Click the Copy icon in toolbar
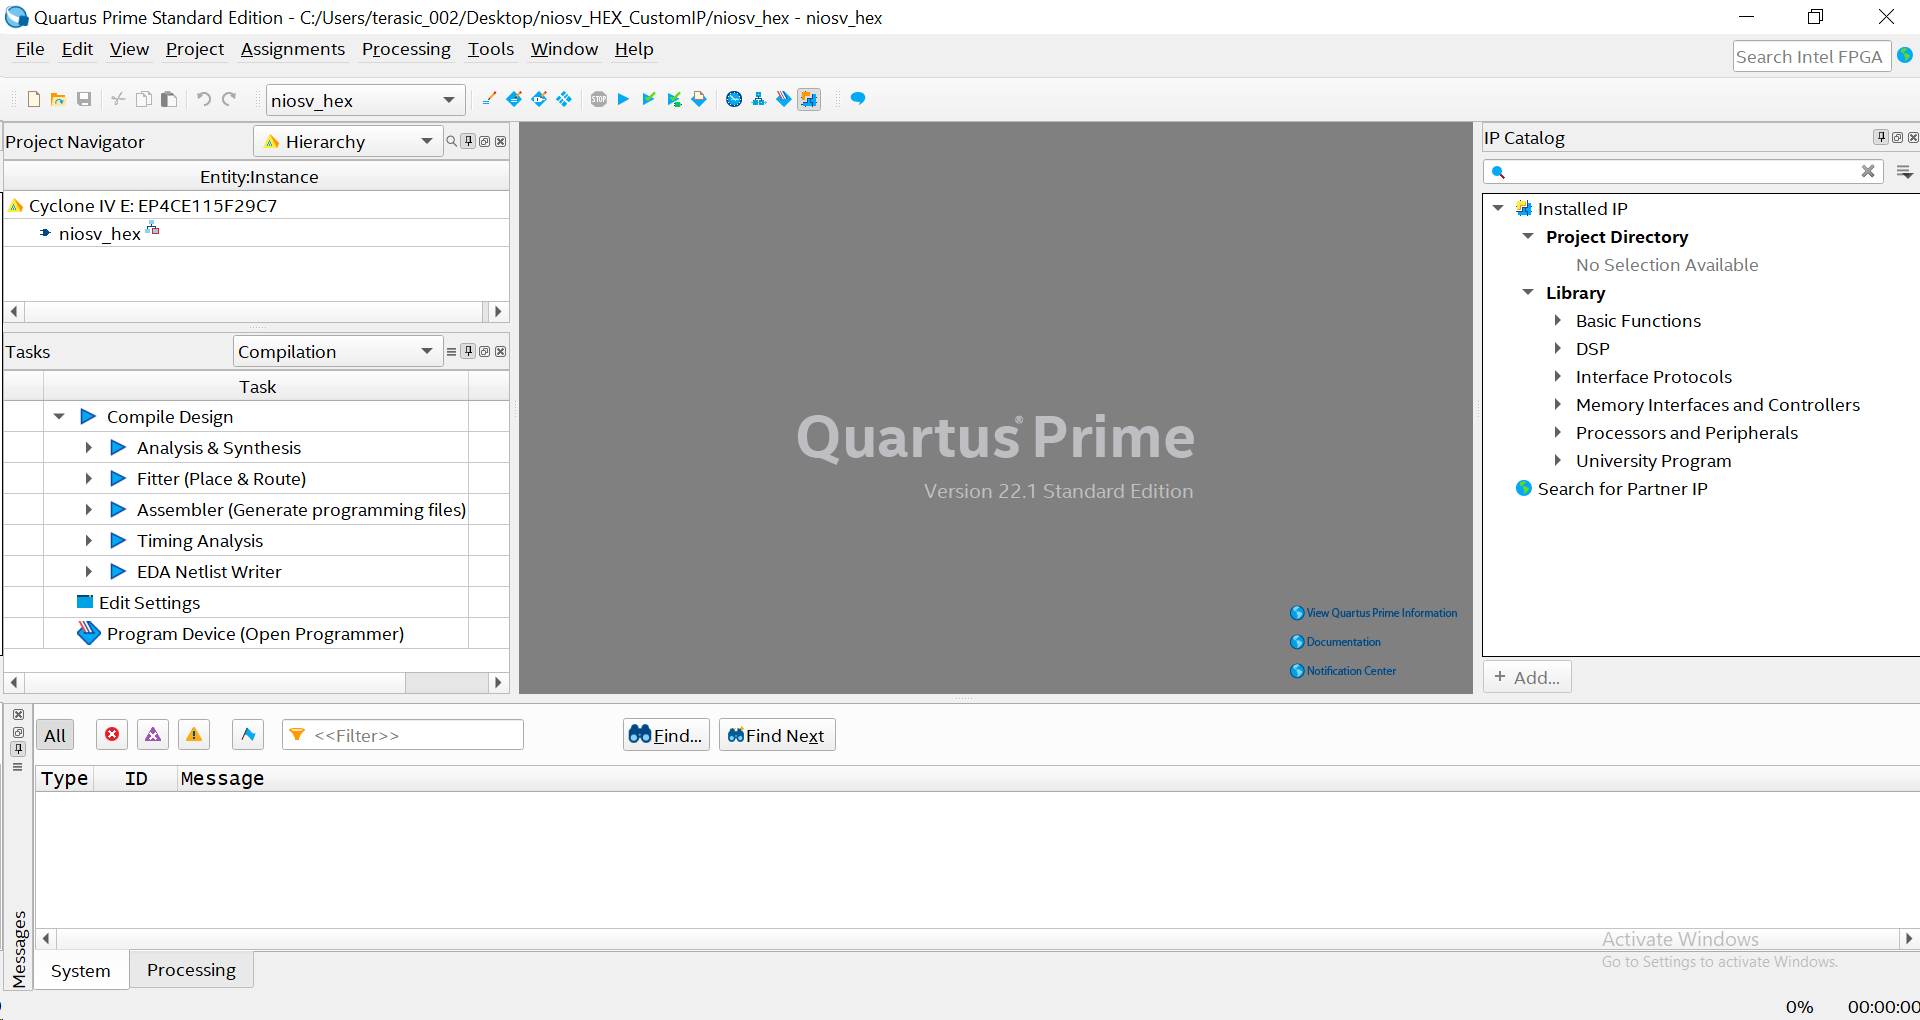 pos(144,99)
